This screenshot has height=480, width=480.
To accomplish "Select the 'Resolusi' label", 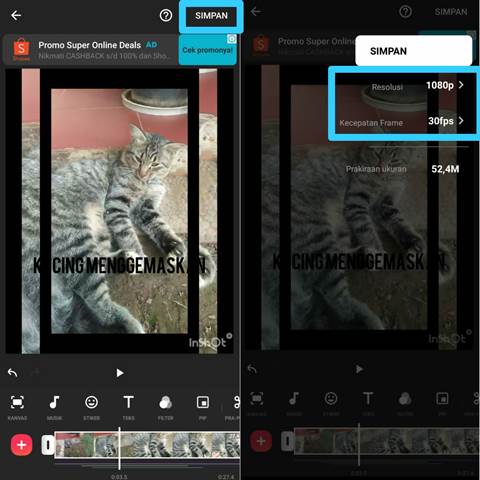I will [x=387, y=87].
